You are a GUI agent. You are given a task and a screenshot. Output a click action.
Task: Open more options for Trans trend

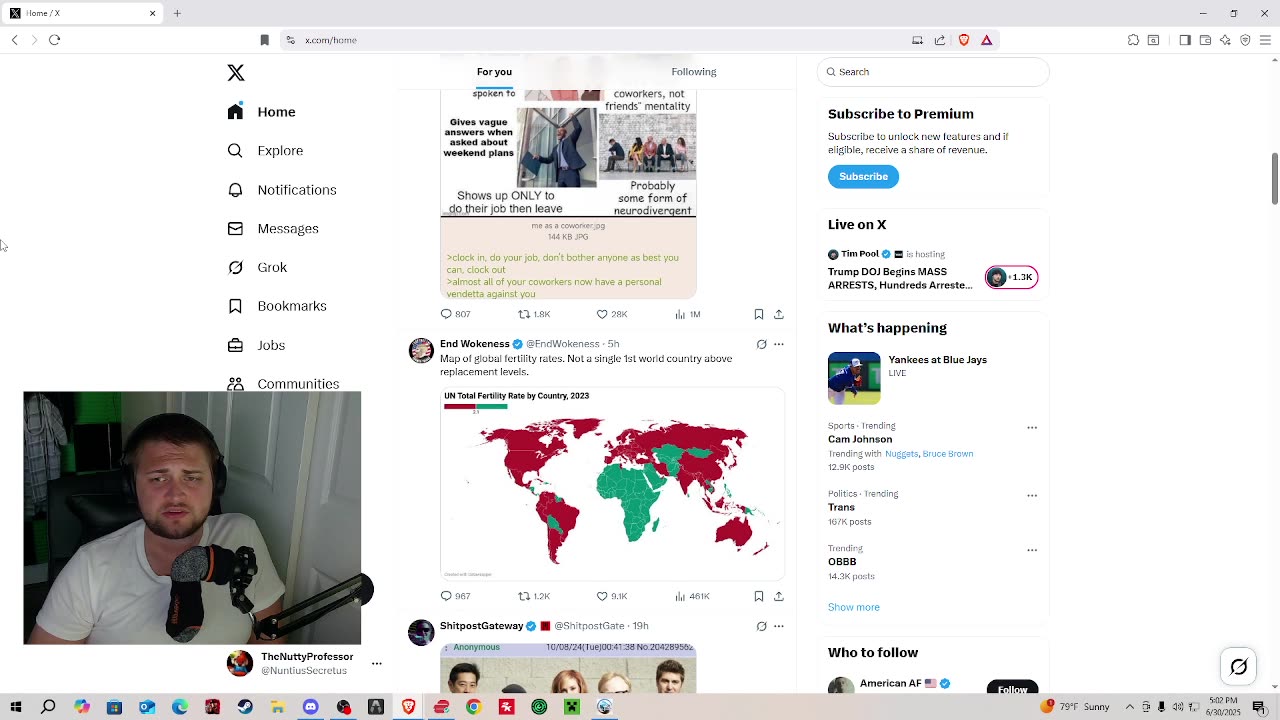click(1032, 496)
